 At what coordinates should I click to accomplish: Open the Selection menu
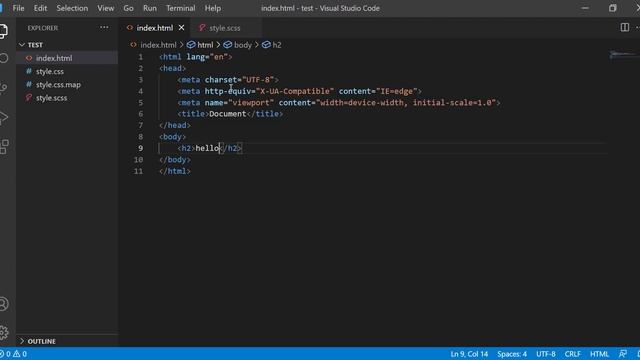(72, 8)
